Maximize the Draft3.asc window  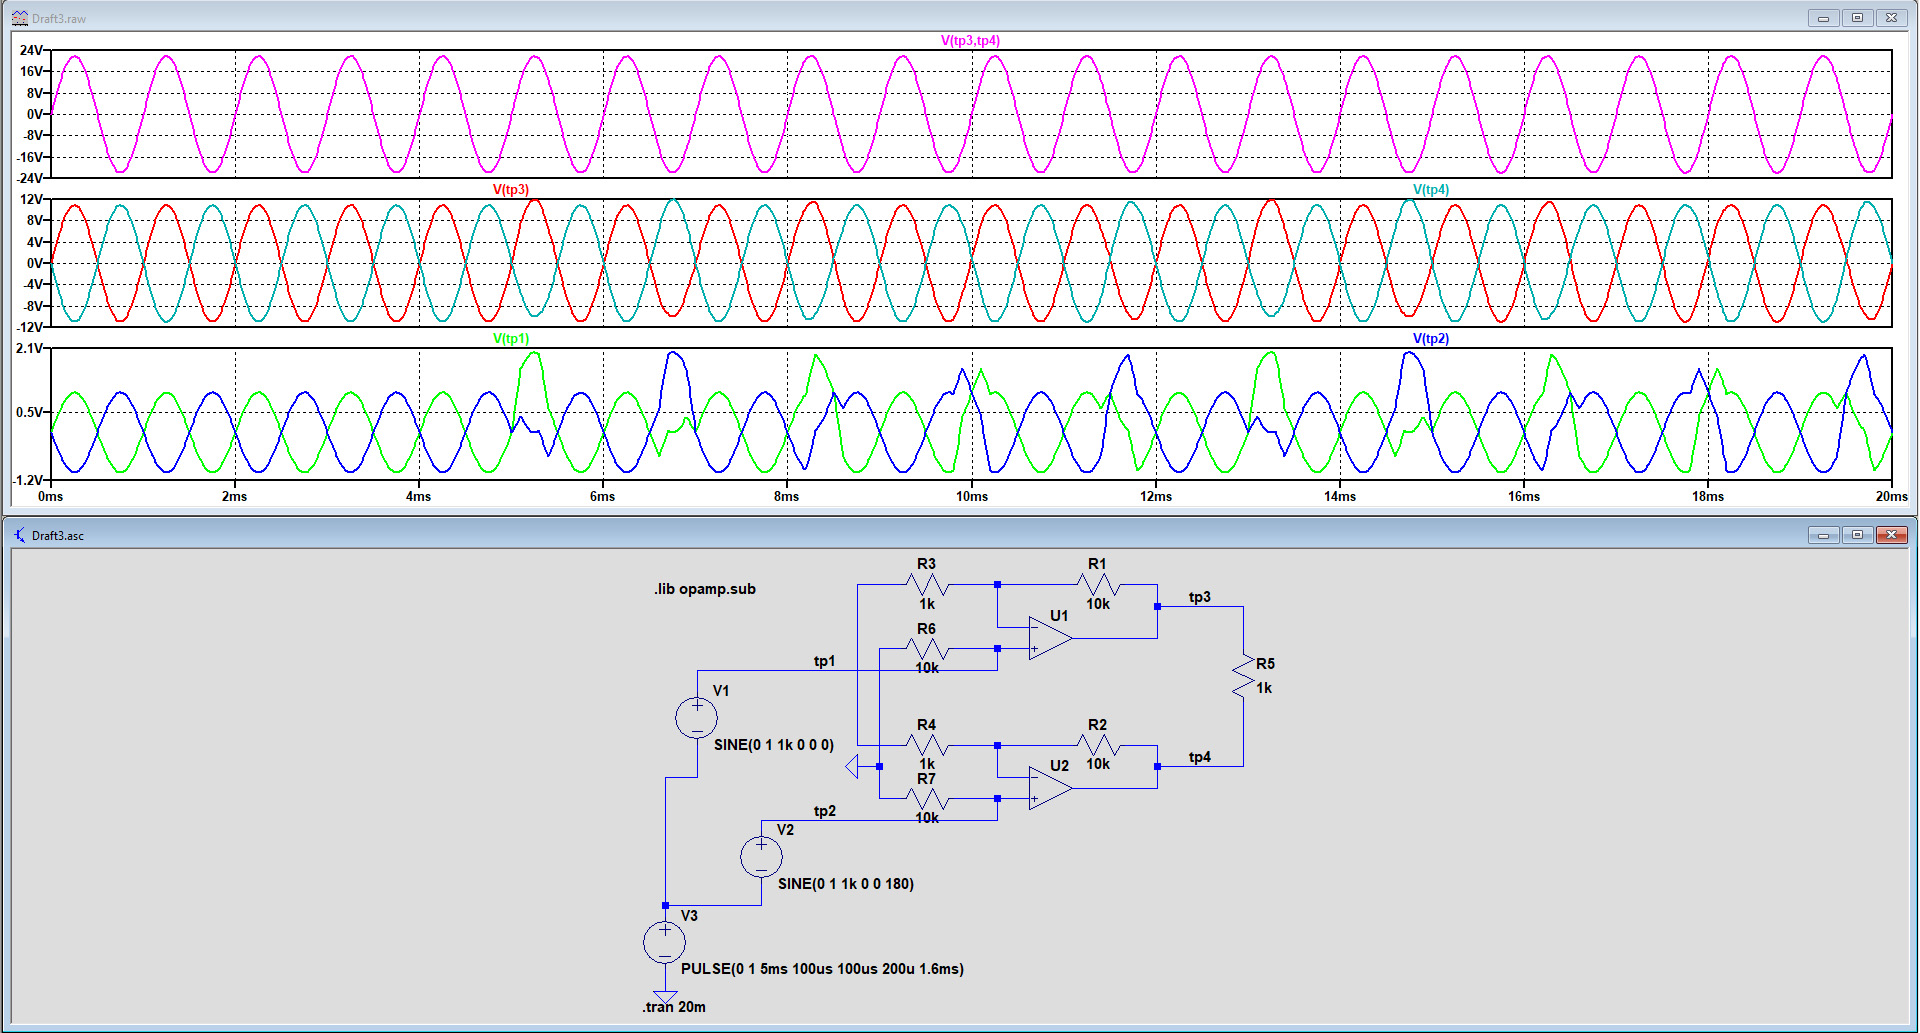coord(1858,535)
